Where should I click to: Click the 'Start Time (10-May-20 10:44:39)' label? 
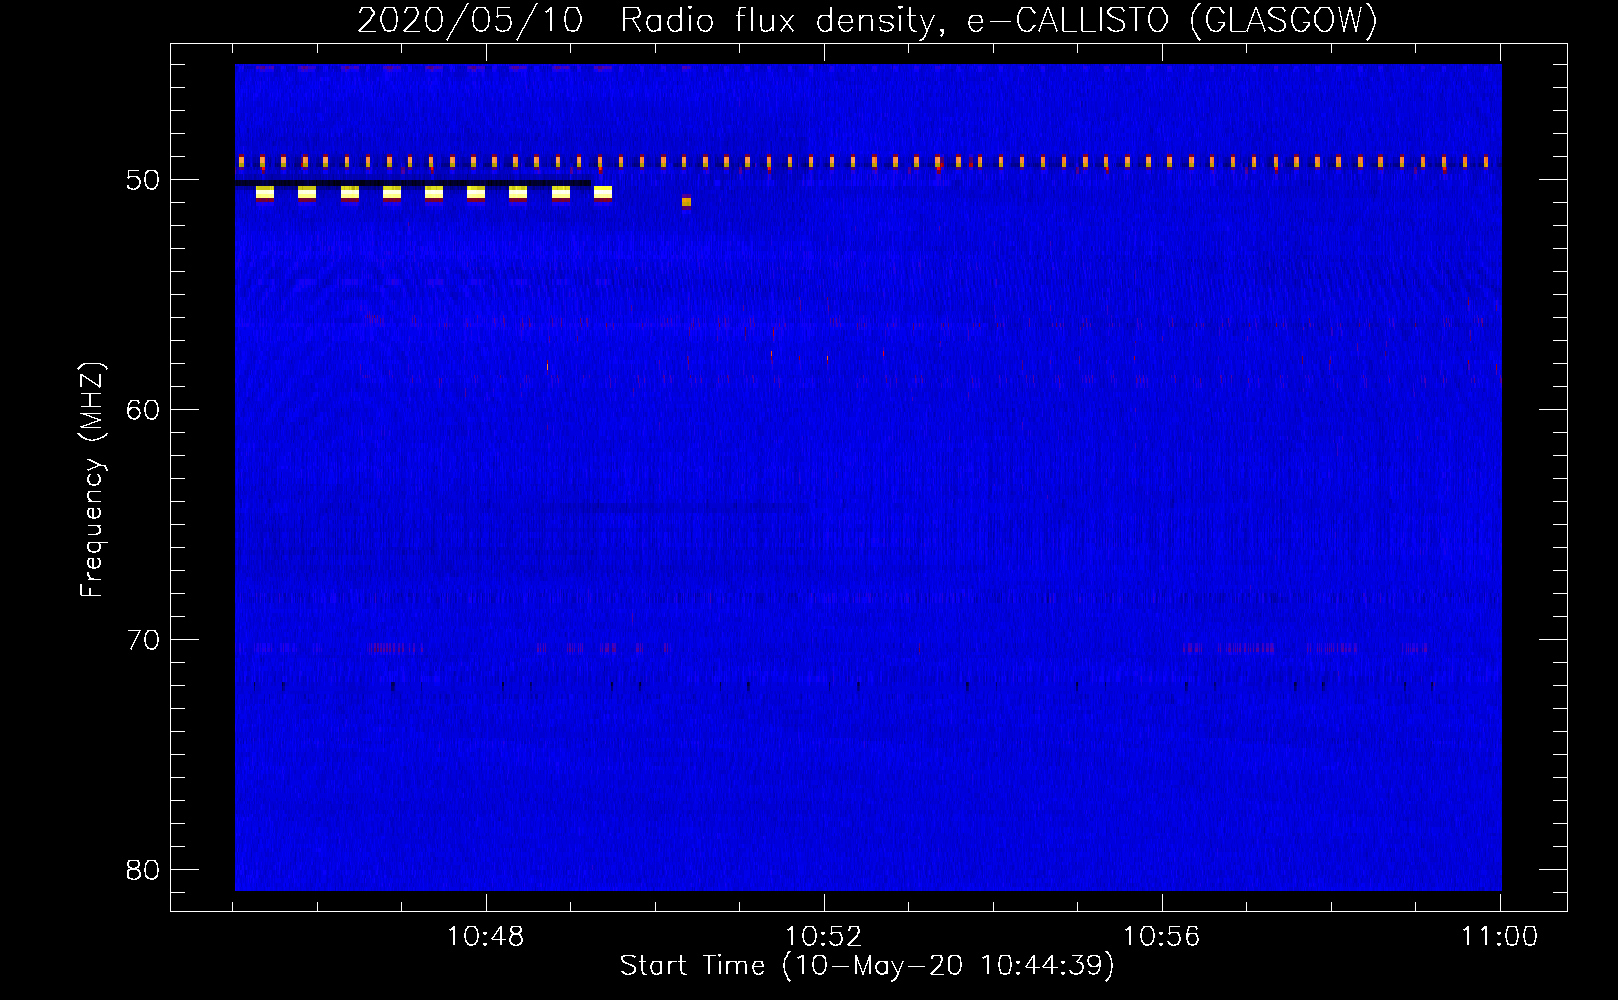[867, 966]
